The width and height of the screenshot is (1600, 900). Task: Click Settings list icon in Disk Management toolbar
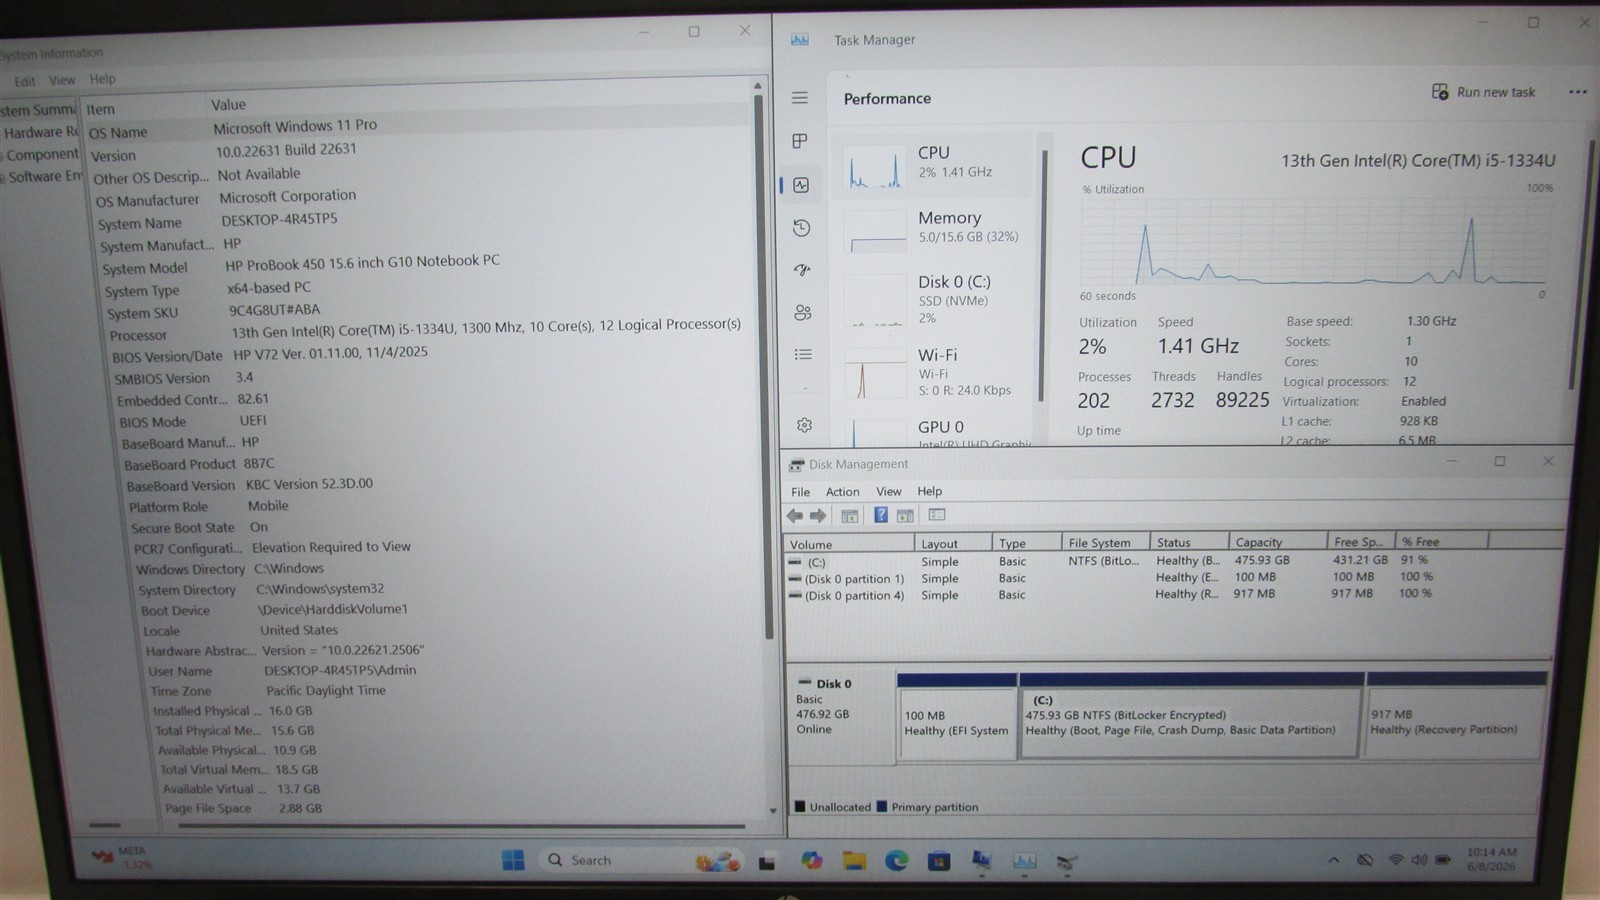[x=937, y=514]
